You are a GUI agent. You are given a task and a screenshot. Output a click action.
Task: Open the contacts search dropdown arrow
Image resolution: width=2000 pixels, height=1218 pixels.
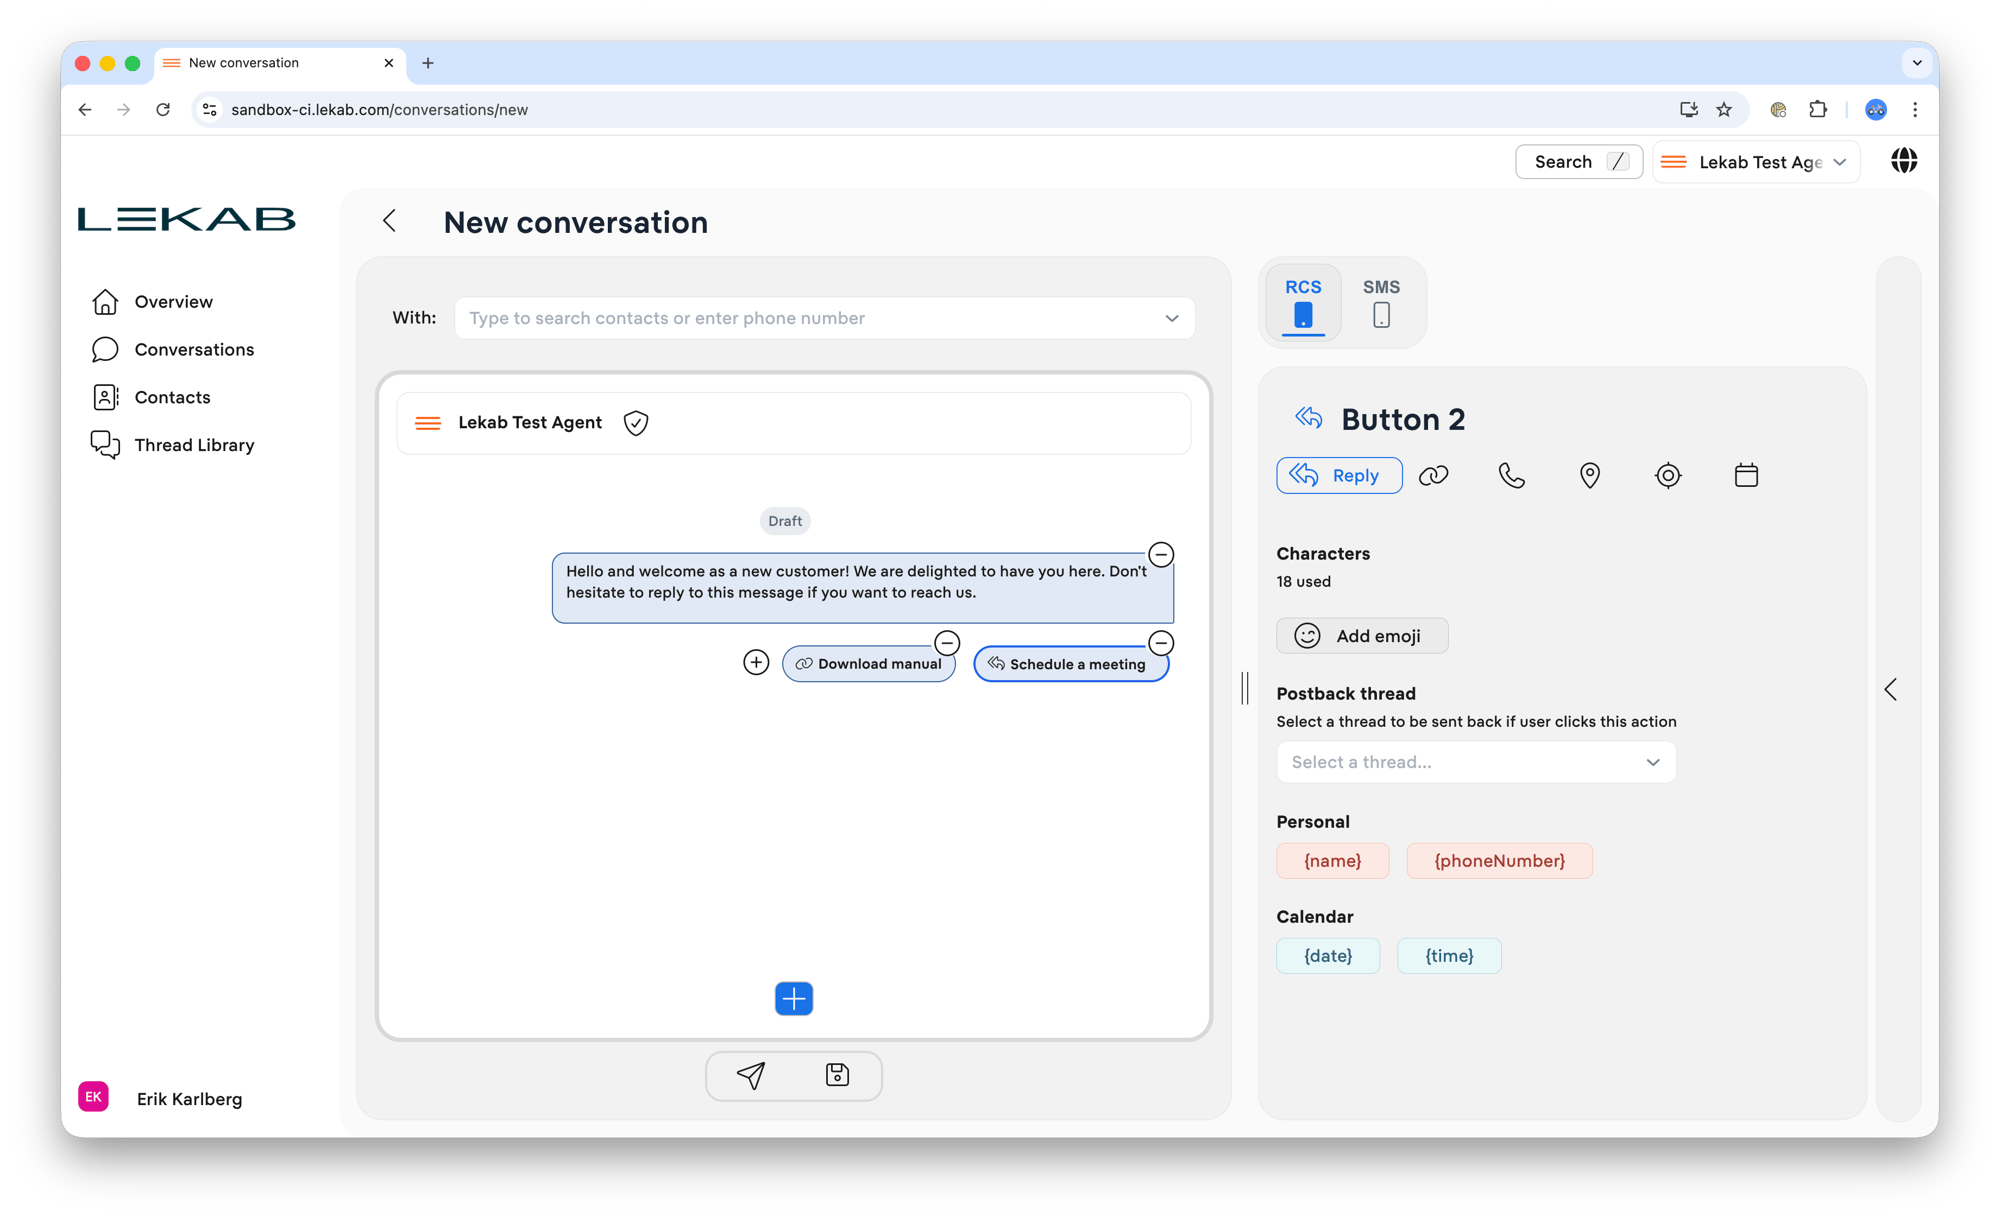tap(1171, 318)
